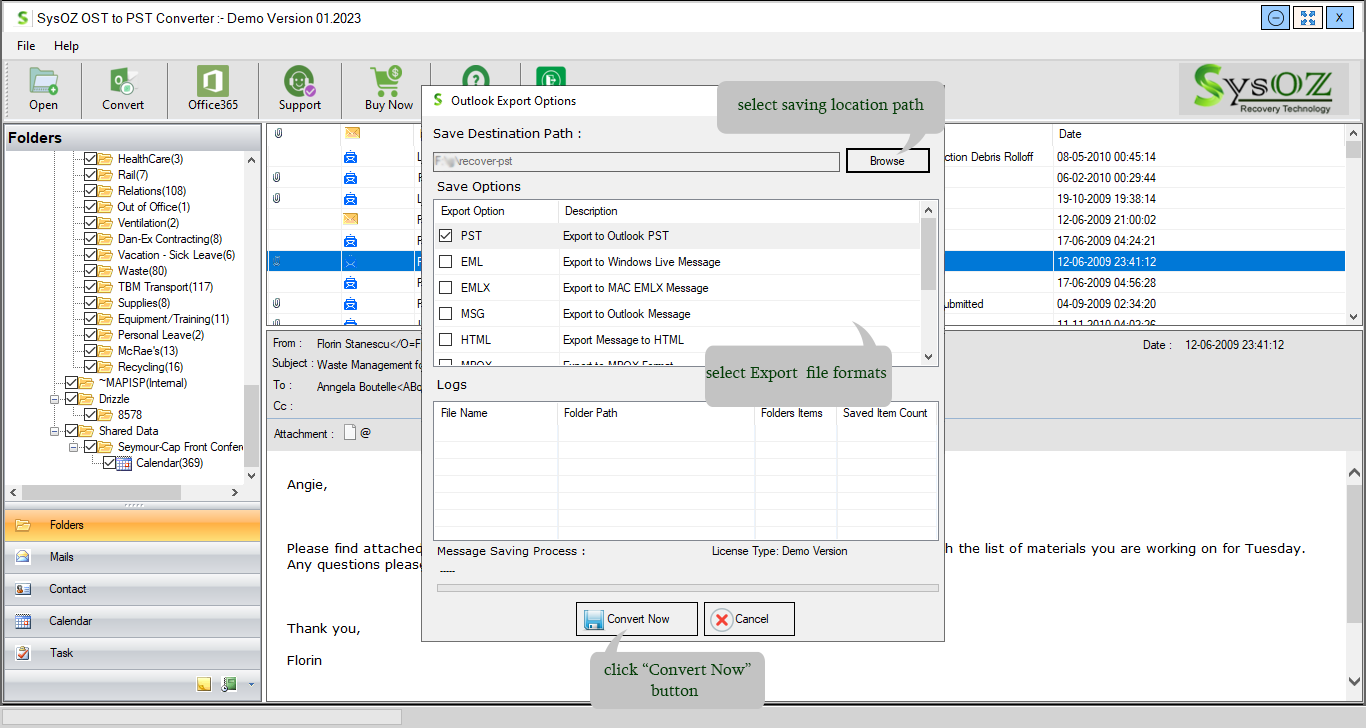Open the Office365 export tool
The height and width of the screenshot is (728, 1366).
(212, 88)
